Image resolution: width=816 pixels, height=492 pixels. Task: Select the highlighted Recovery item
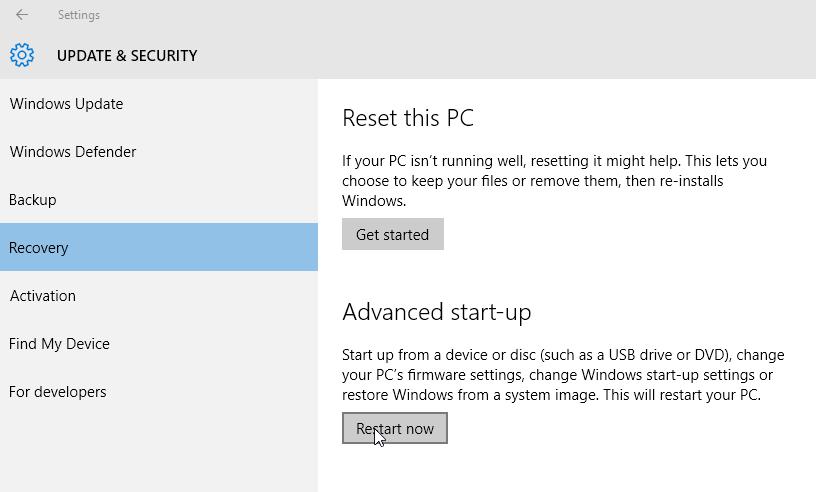39,248
